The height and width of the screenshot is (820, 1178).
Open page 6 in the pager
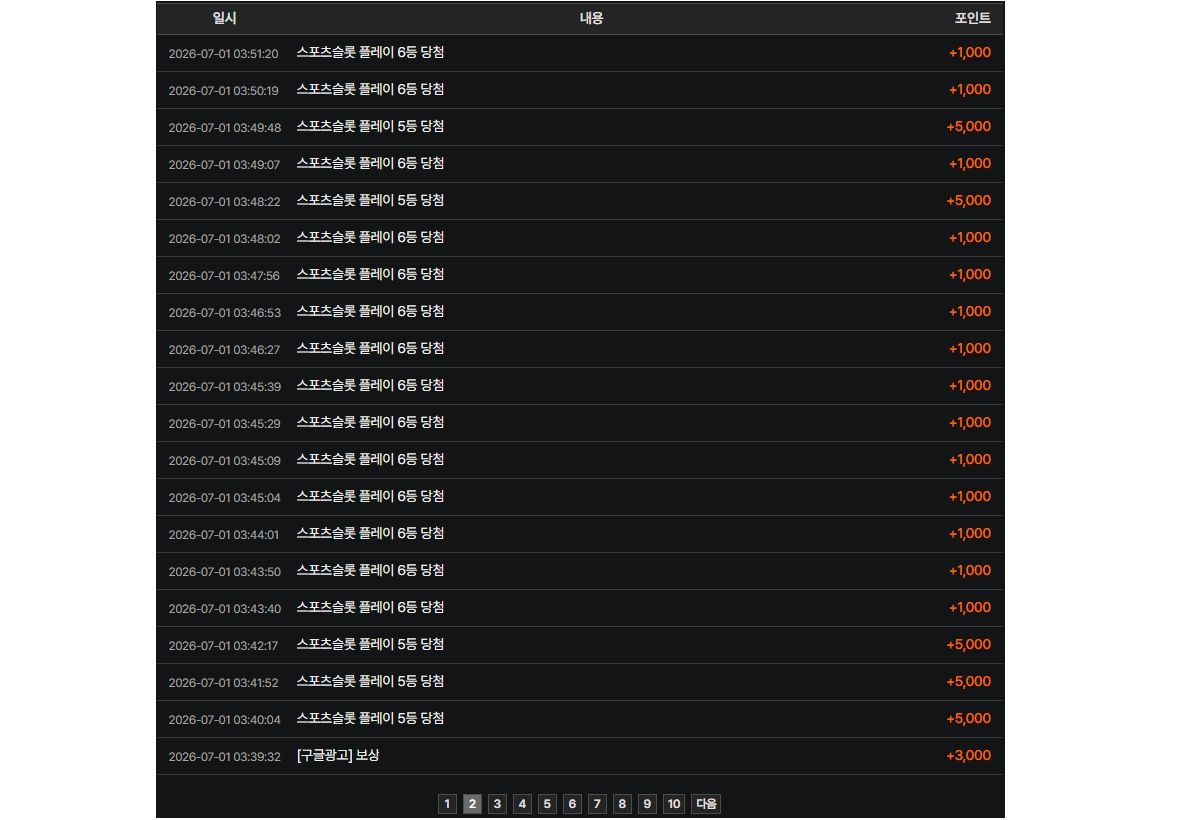[572, 803]
